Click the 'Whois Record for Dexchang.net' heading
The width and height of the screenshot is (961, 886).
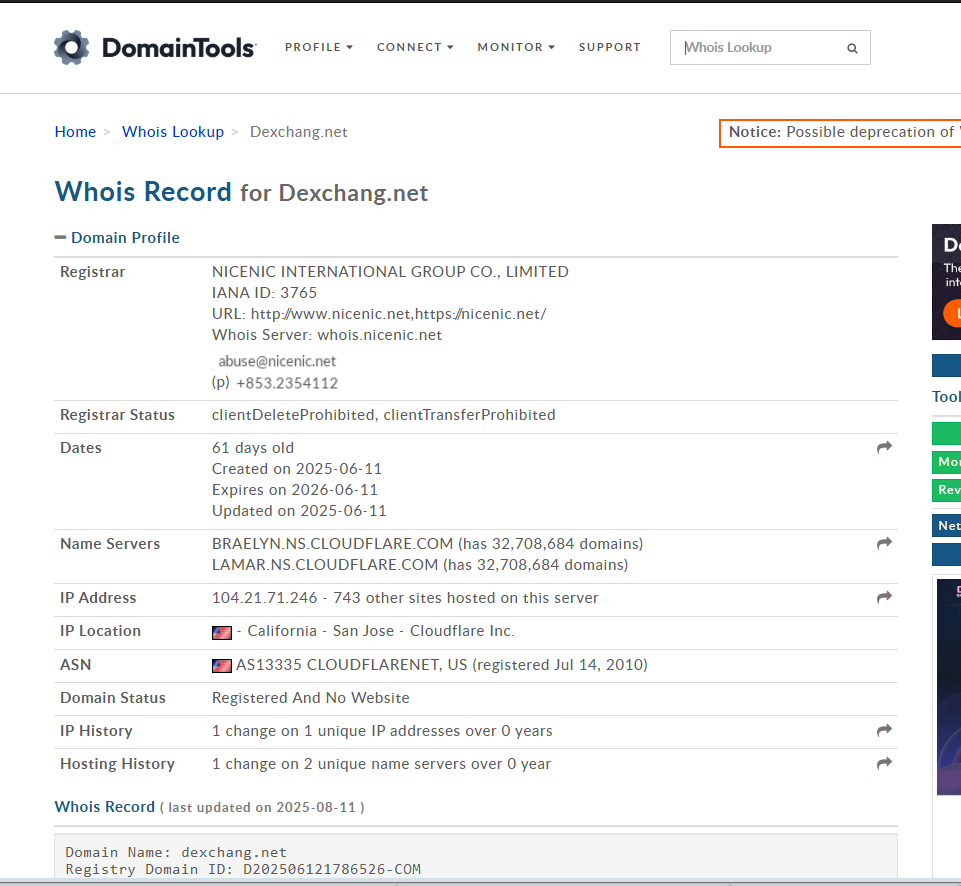point(241,192)
